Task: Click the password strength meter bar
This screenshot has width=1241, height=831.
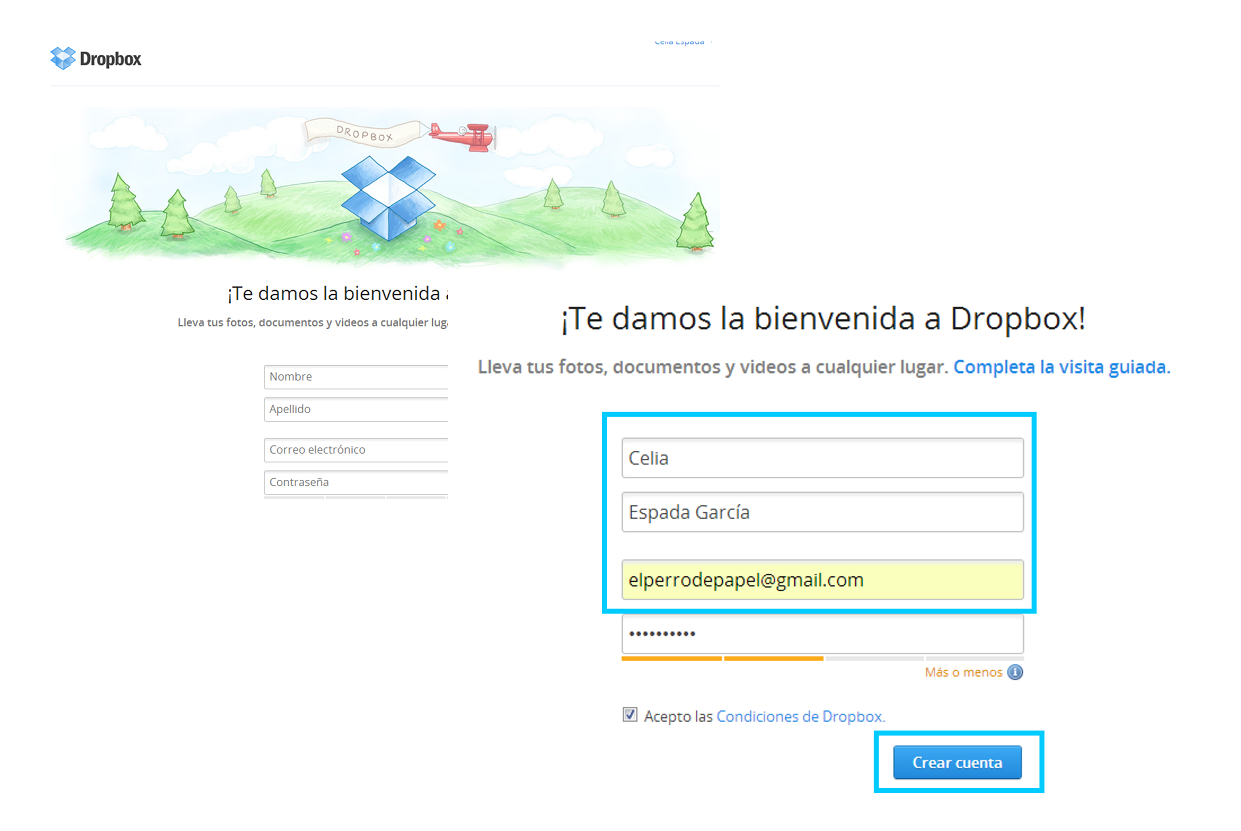Action: pos(822,658)
